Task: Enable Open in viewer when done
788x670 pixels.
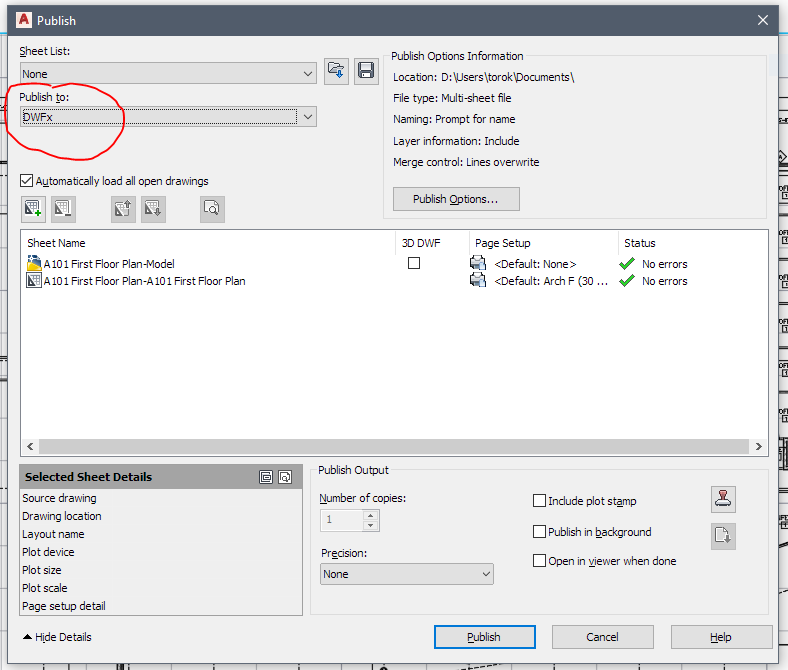Action: (x=539, y=560)
